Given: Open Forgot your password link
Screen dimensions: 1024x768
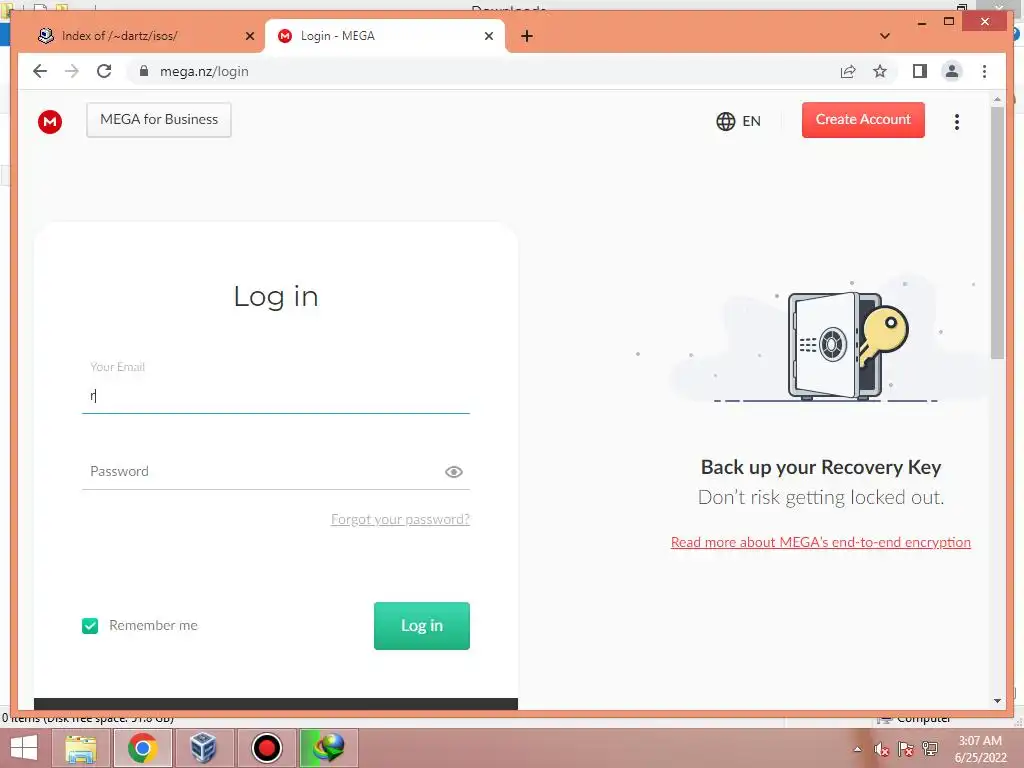Looking at the screenshot, I should click(400, 519).
